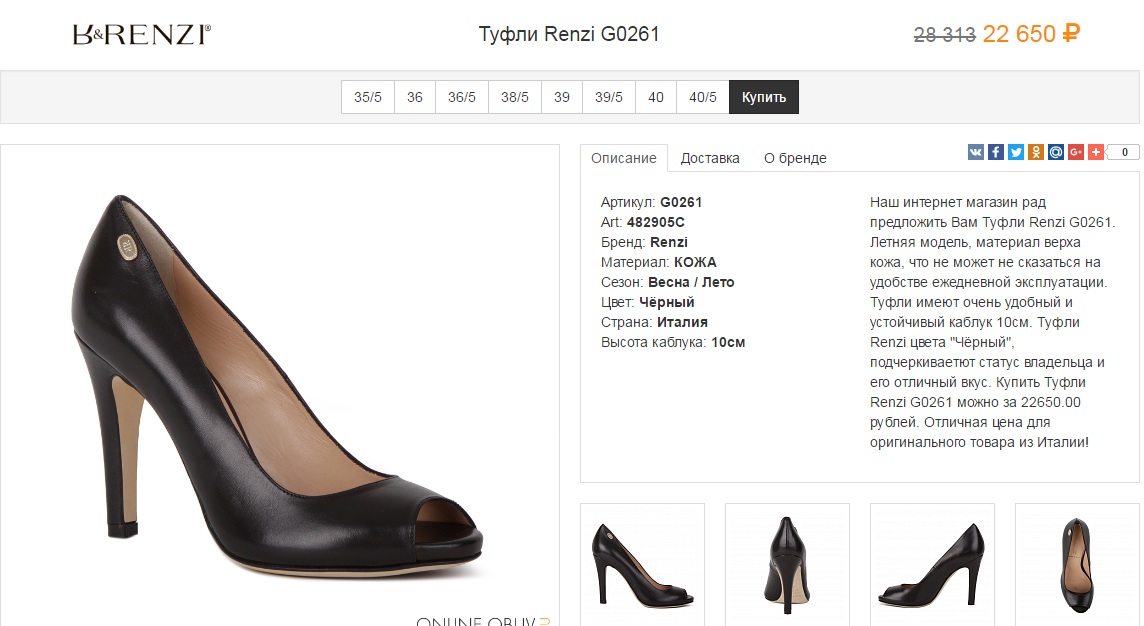Share product on Facebook

[x=996, y=152]
